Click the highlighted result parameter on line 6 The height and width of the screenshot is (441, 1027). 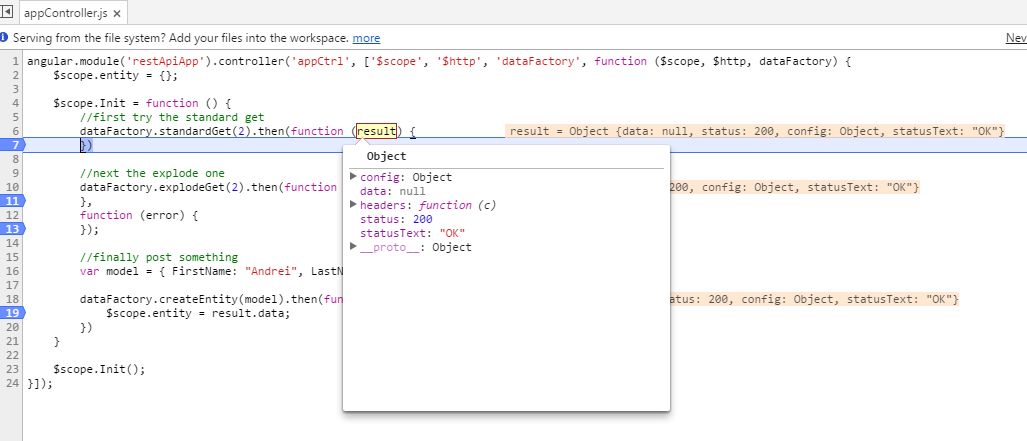(x=376, y=131)
